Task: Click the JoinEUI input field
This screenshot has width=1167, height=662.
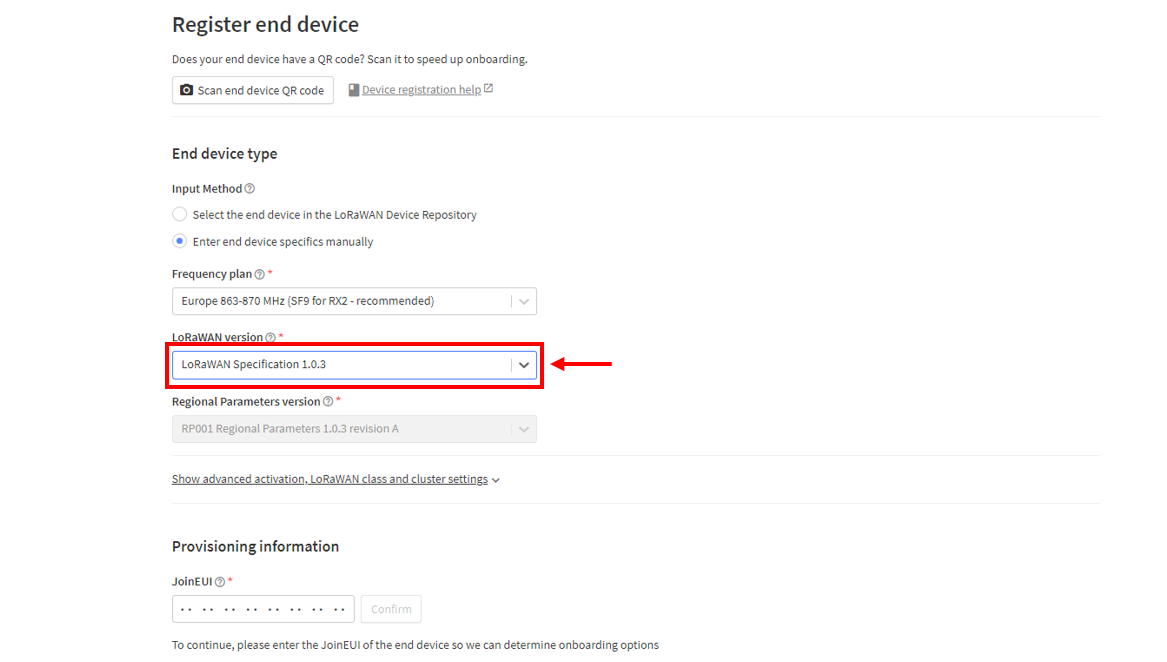Action: [x=263, y=609]
